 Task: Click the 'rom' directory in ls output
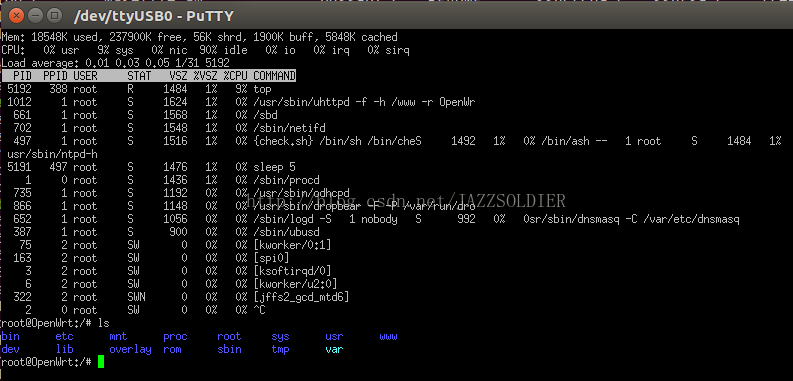[x=172, y=349]
